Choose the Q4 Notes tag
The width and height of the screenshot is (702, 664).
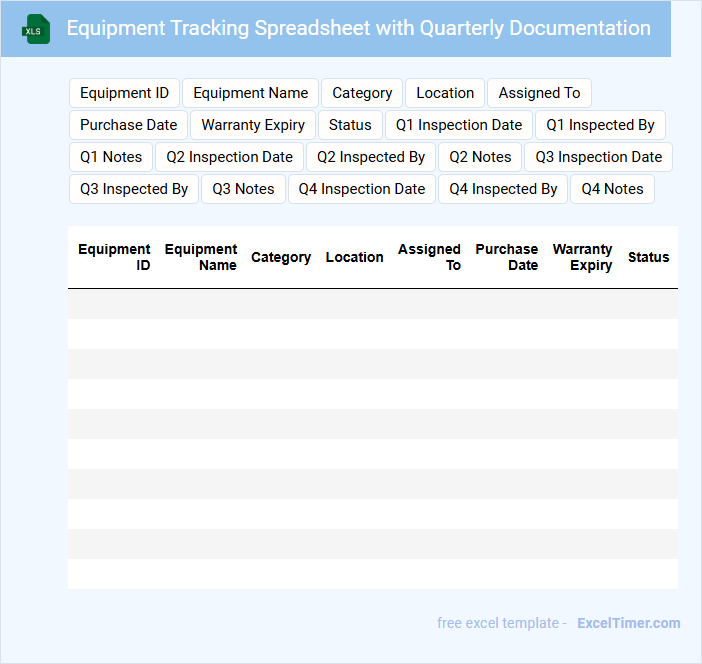(x=612, y=189)
